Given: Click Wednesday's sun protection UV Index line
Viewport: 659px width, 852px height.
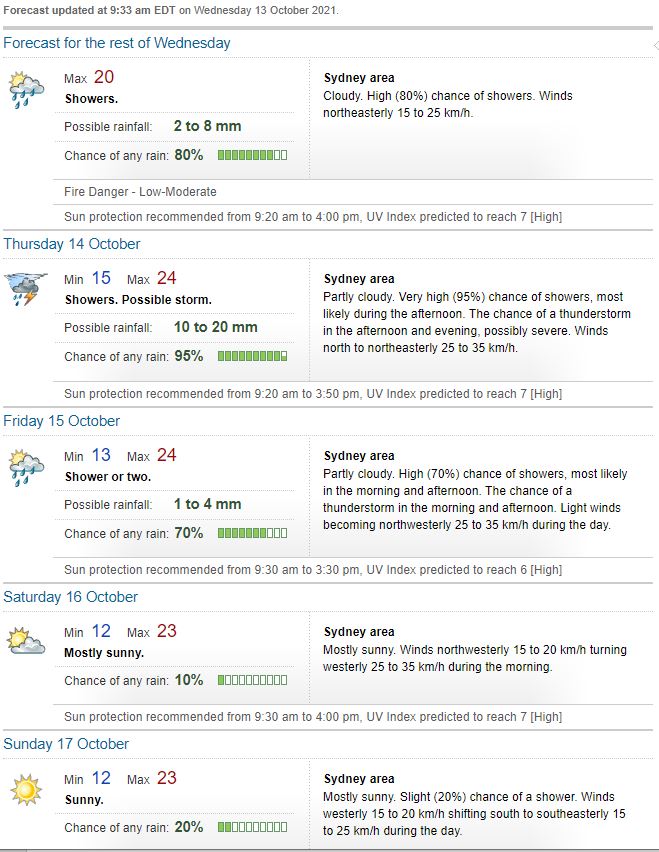Looking at the screenshot, I should pos(313,216).
